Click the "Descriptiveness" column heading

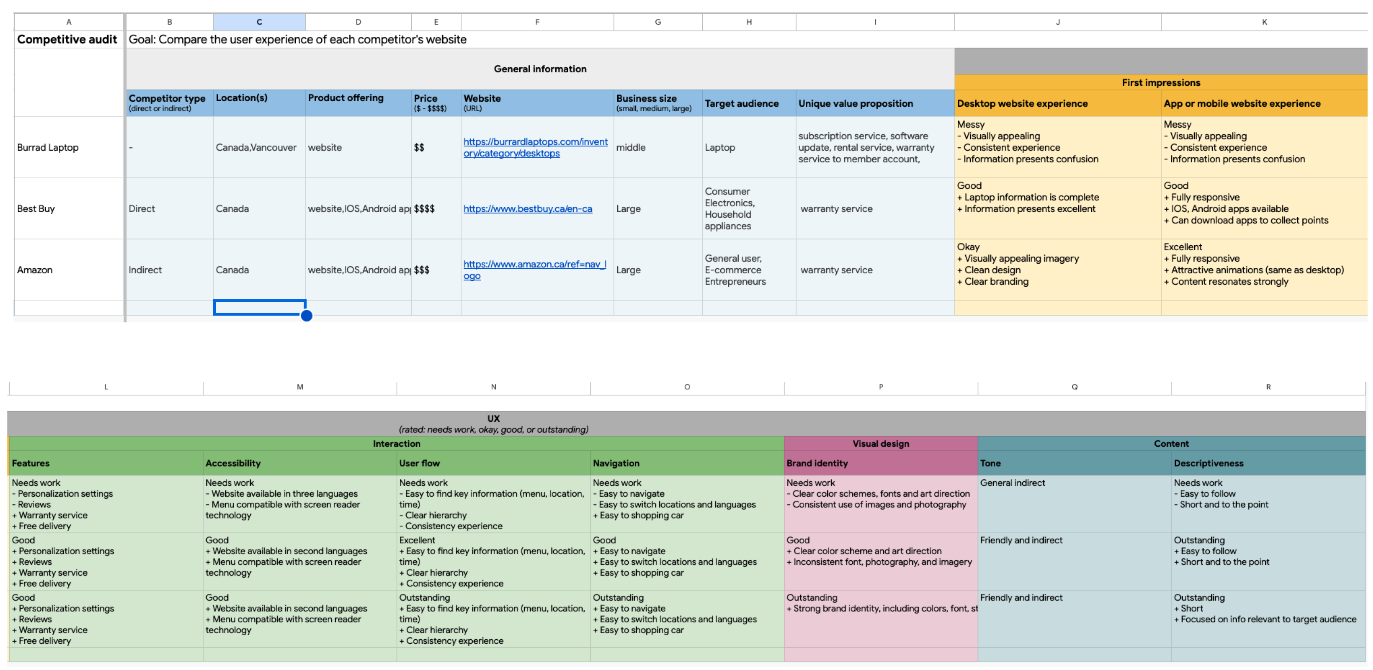coord(1268,463)
